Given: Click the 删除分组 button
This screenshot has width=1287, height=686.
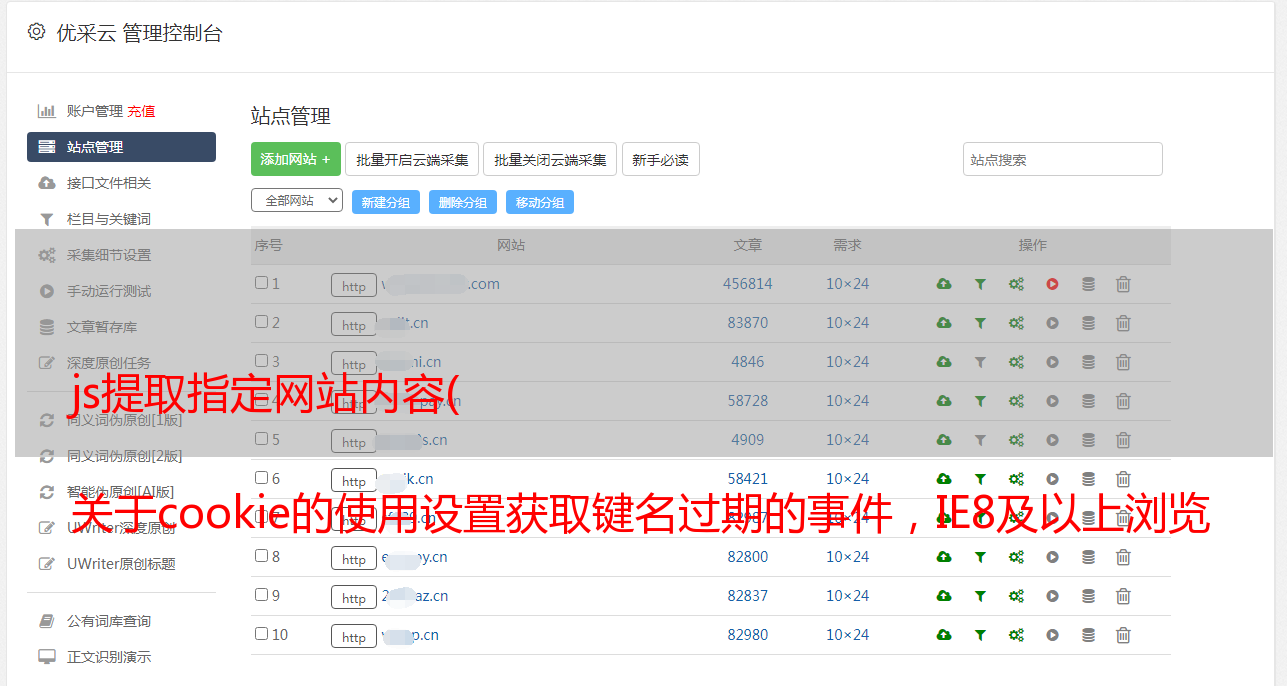Looking at the screenshot, I should [463, 202].
